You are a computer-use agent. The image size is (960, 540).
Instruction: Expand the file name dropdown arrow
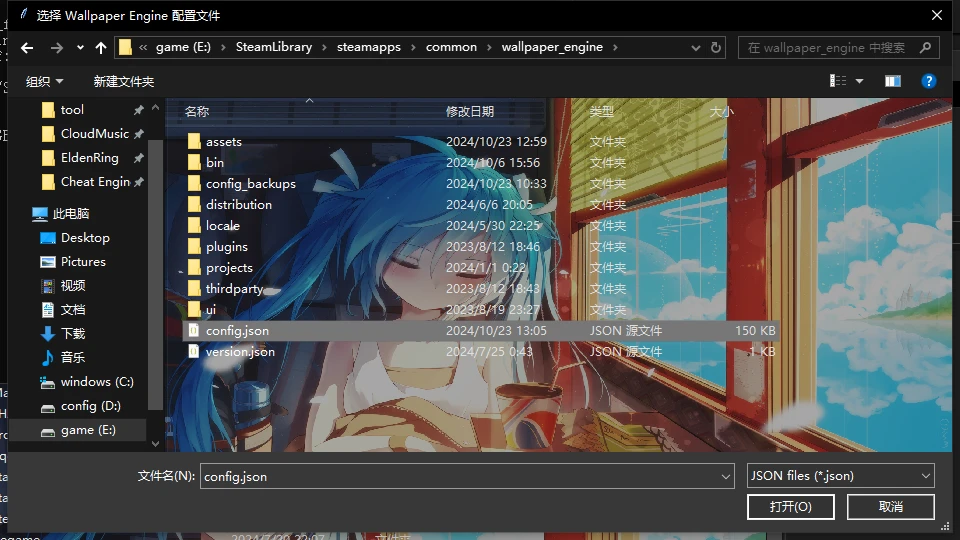pos(726,476)
